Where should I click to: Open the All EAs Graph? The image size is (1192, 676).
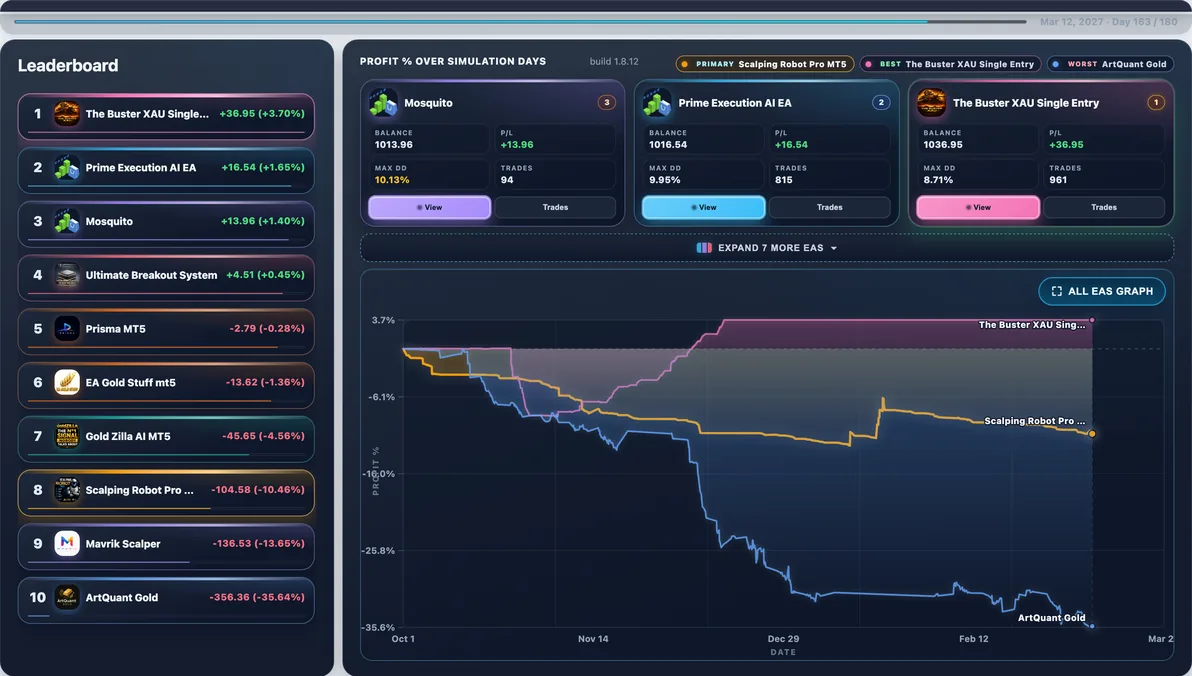pyautogui.click(x=1102, y=291)
